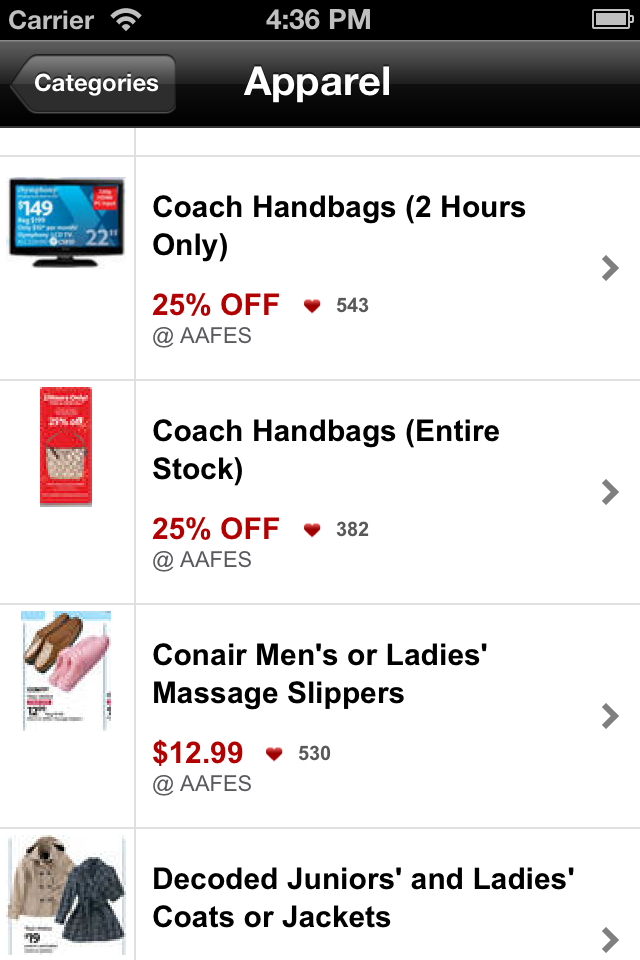The width and height of the screenshot is (640, 960).
Task: Open the chevron for Coach Handbags (2 Hours Only)
Action: [610, 268]
